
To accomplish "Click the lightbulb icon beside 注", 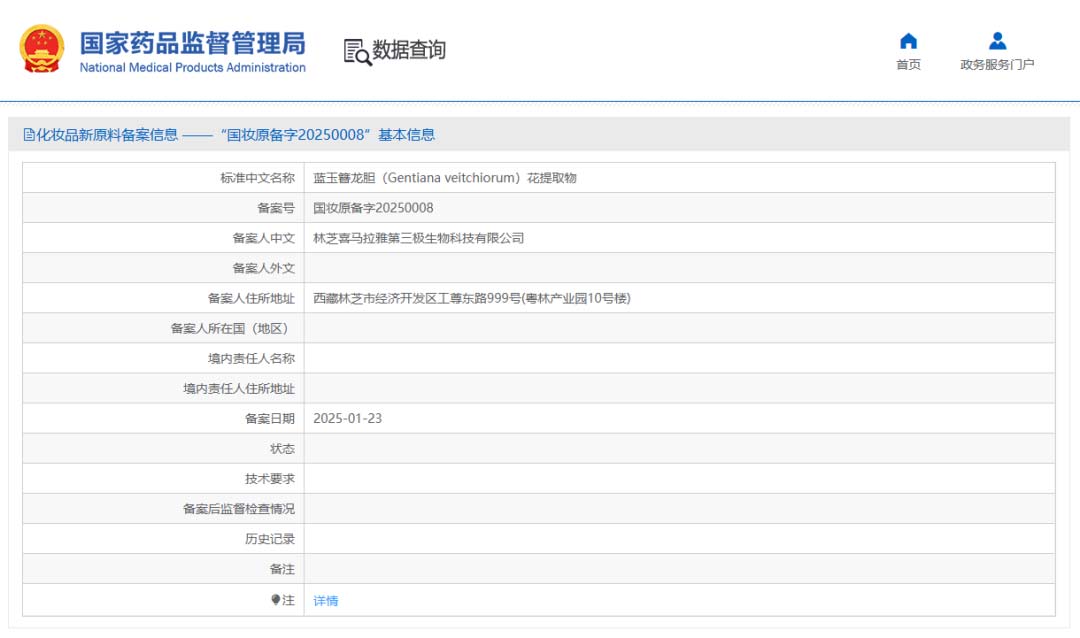I will click(x=276, y=600).
